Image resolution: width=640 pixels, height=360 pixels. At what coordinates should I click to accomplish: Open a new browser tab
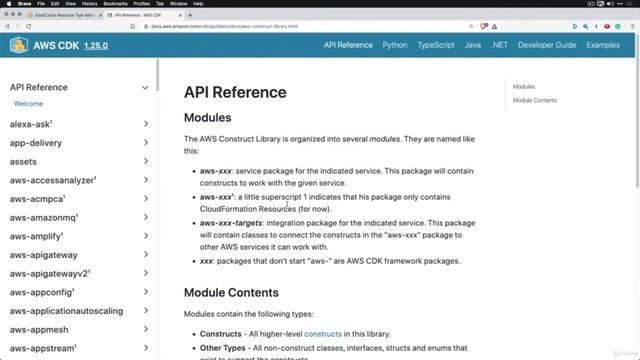click(190, 15)
